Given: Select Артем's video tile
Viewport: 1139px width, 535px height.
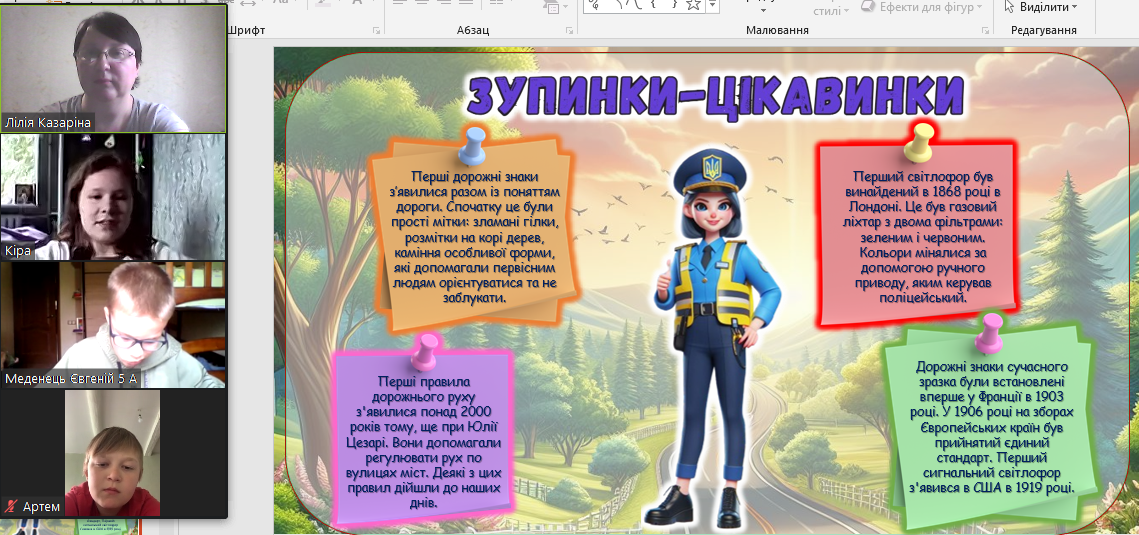Looking at the screenshot, I should 113,453.
